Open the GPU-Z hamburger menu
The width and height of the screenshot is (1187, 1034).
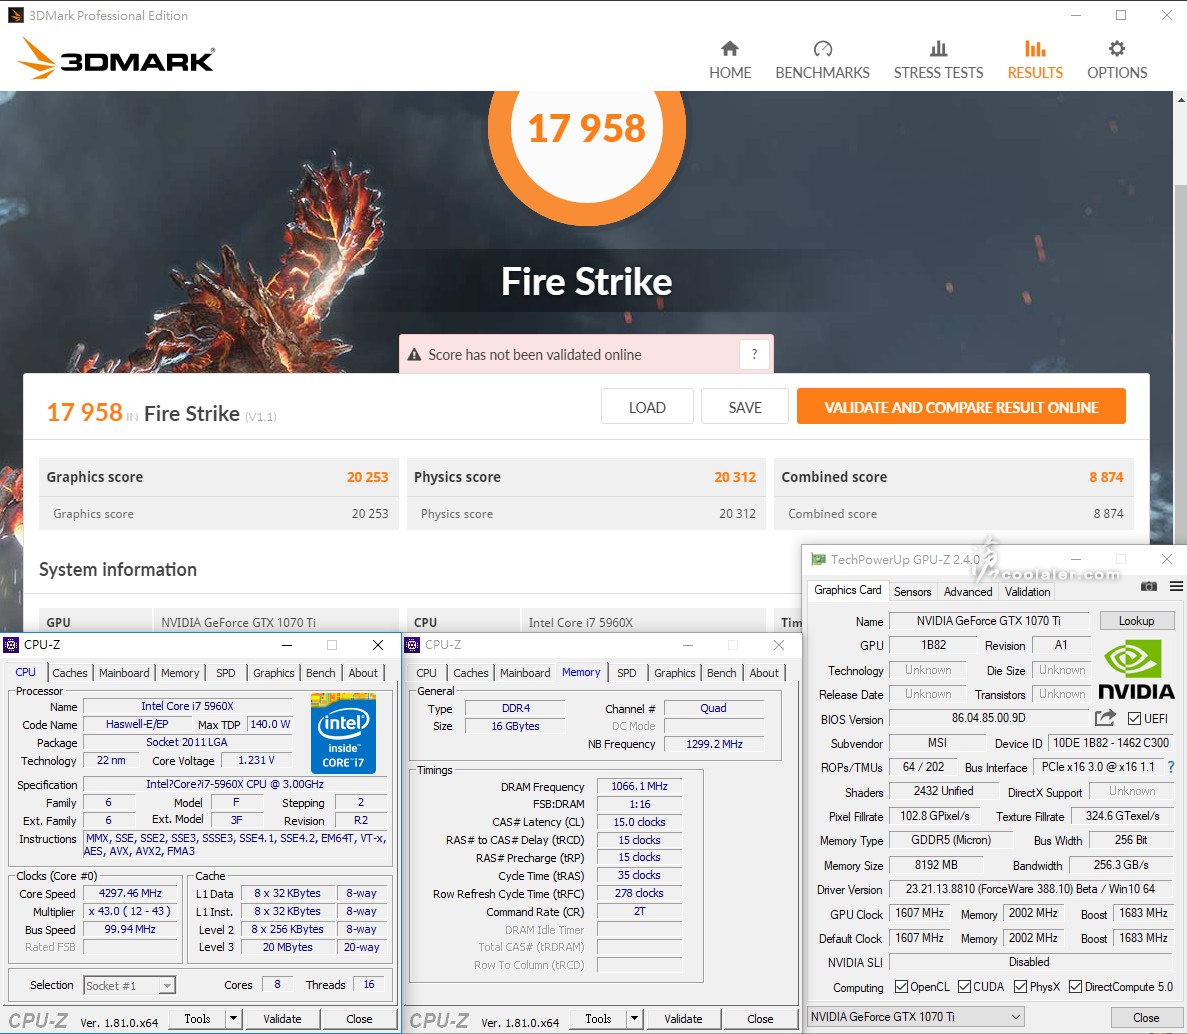click(1176, 587)
